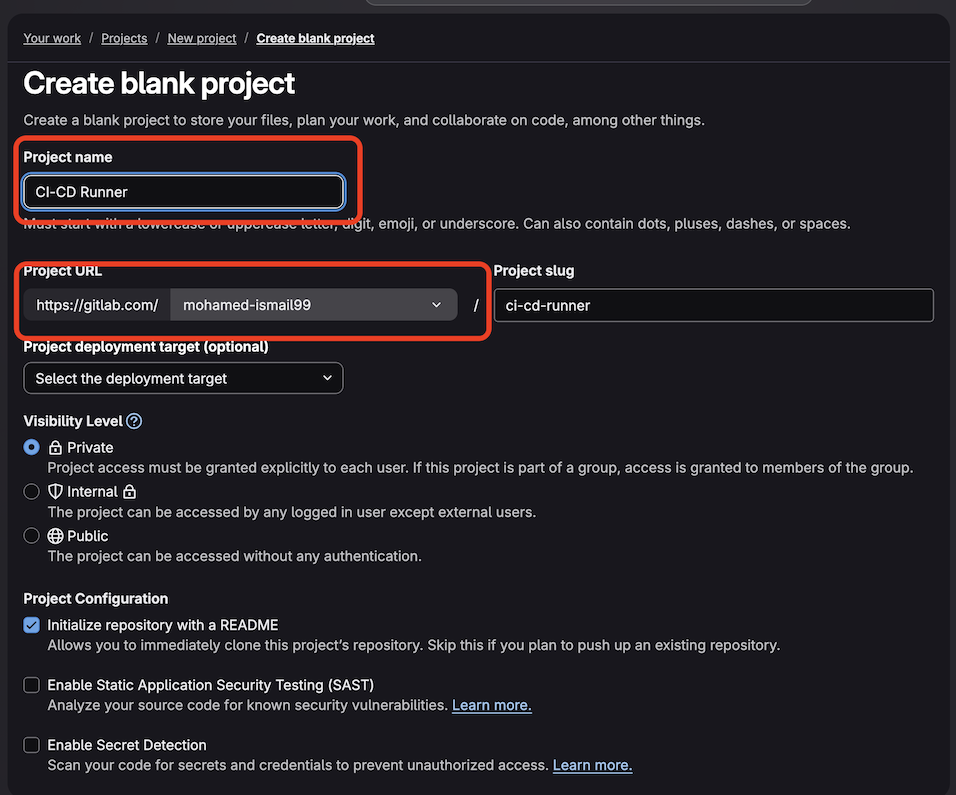The width and height of the screenshot is (956, 795).
Task: Navigate to the Your work breadcrumb
Action: coord(51,38)
